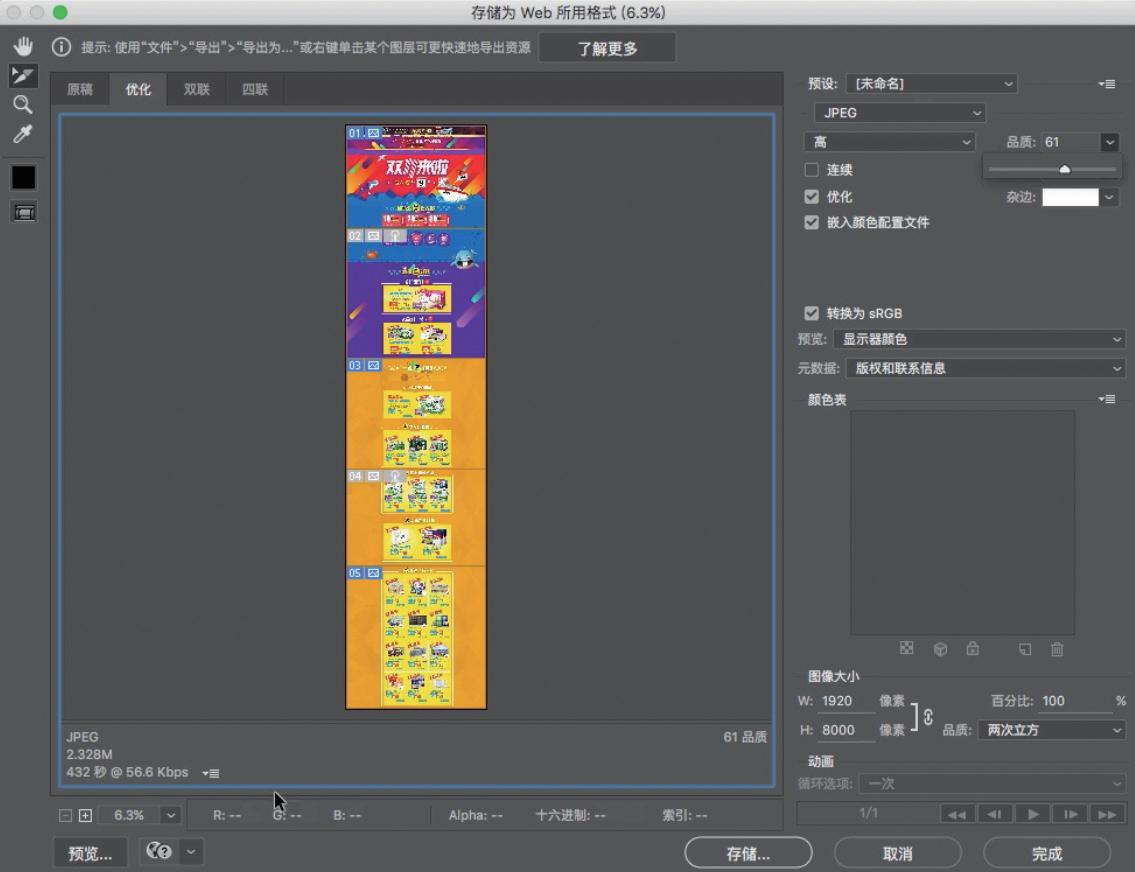Click the map to transparent color table icon
Screen dimensions: 1135x872
(x=906, y=648)
